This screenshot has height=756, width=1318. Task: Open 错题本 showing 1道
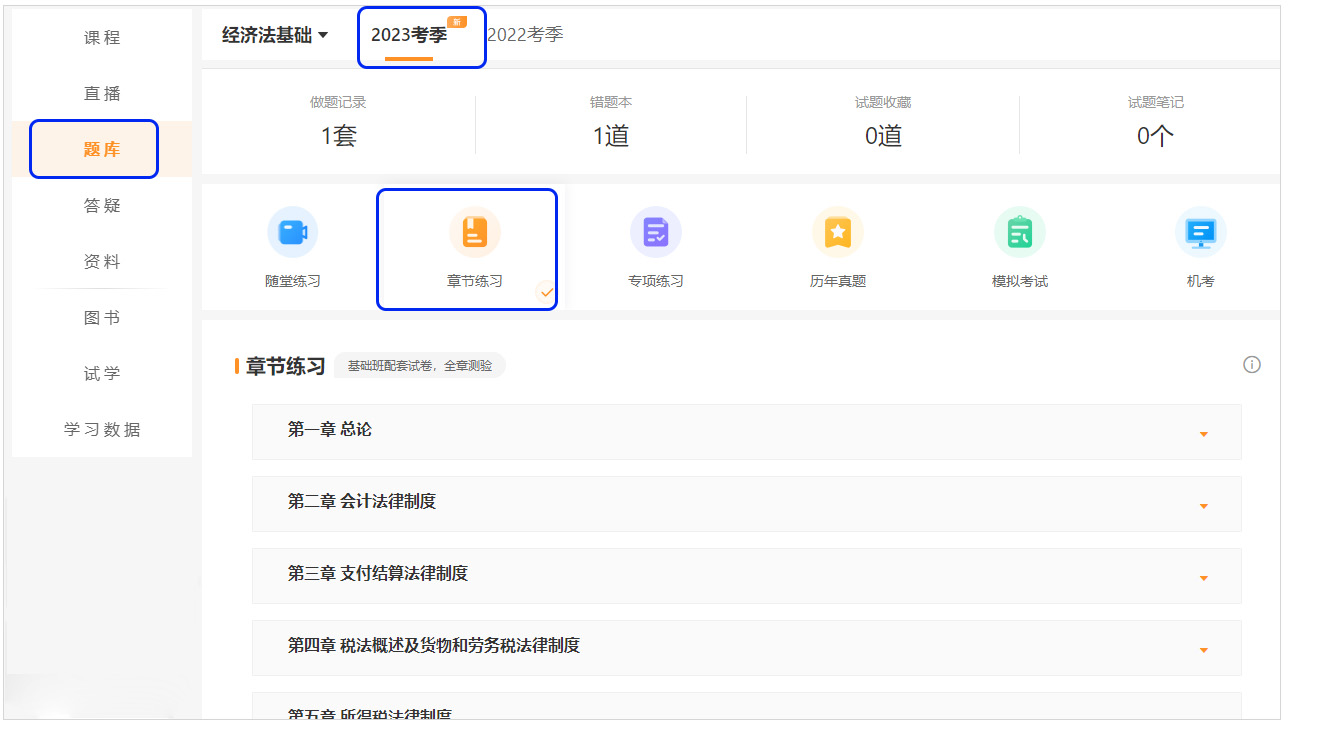coord(610,124)
